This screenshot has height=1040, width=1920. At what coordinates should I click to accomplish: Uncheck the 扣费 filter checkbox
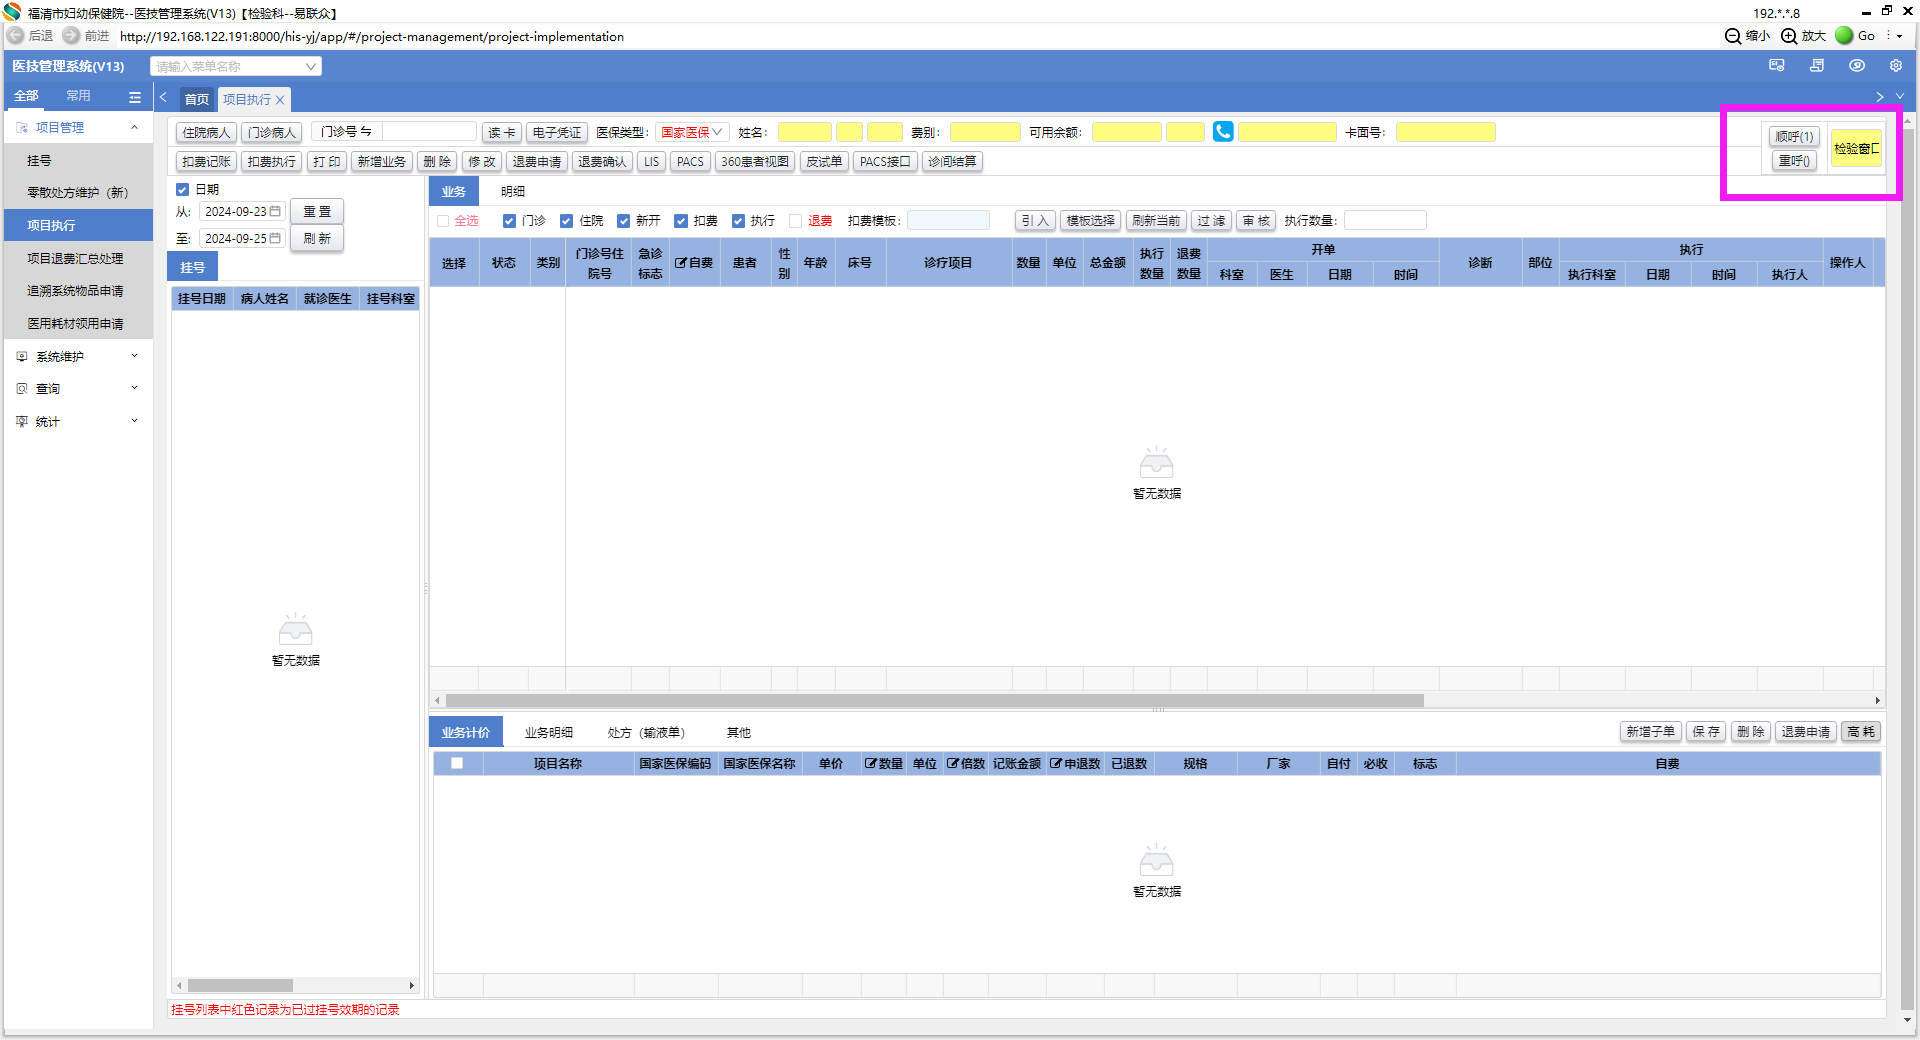(x=681, y=221)
